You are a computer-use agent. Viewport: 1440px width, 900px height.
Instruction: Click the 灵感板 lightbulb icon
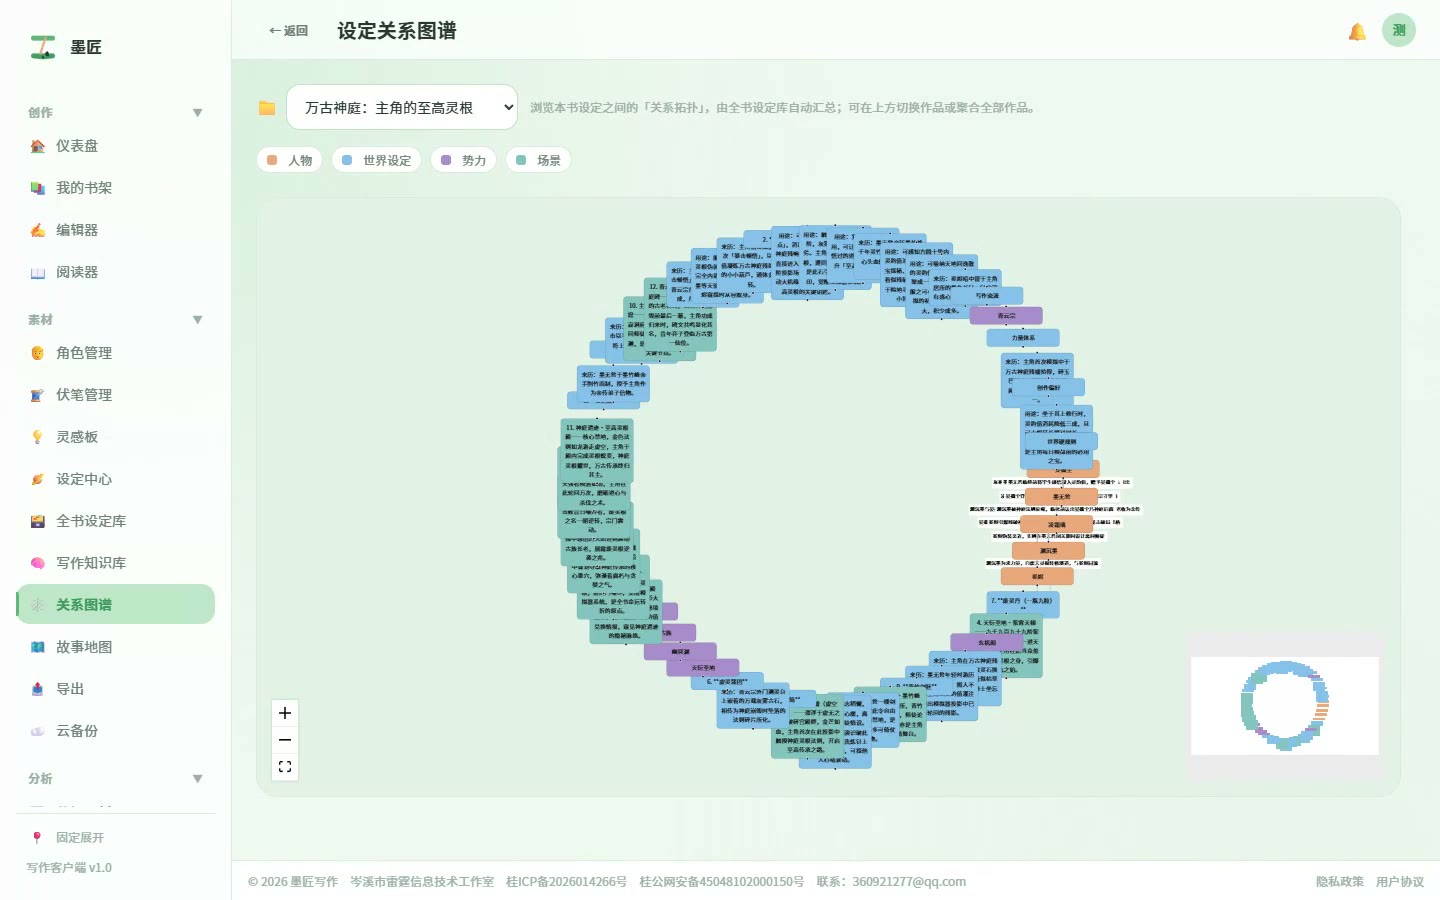point(38,437)
